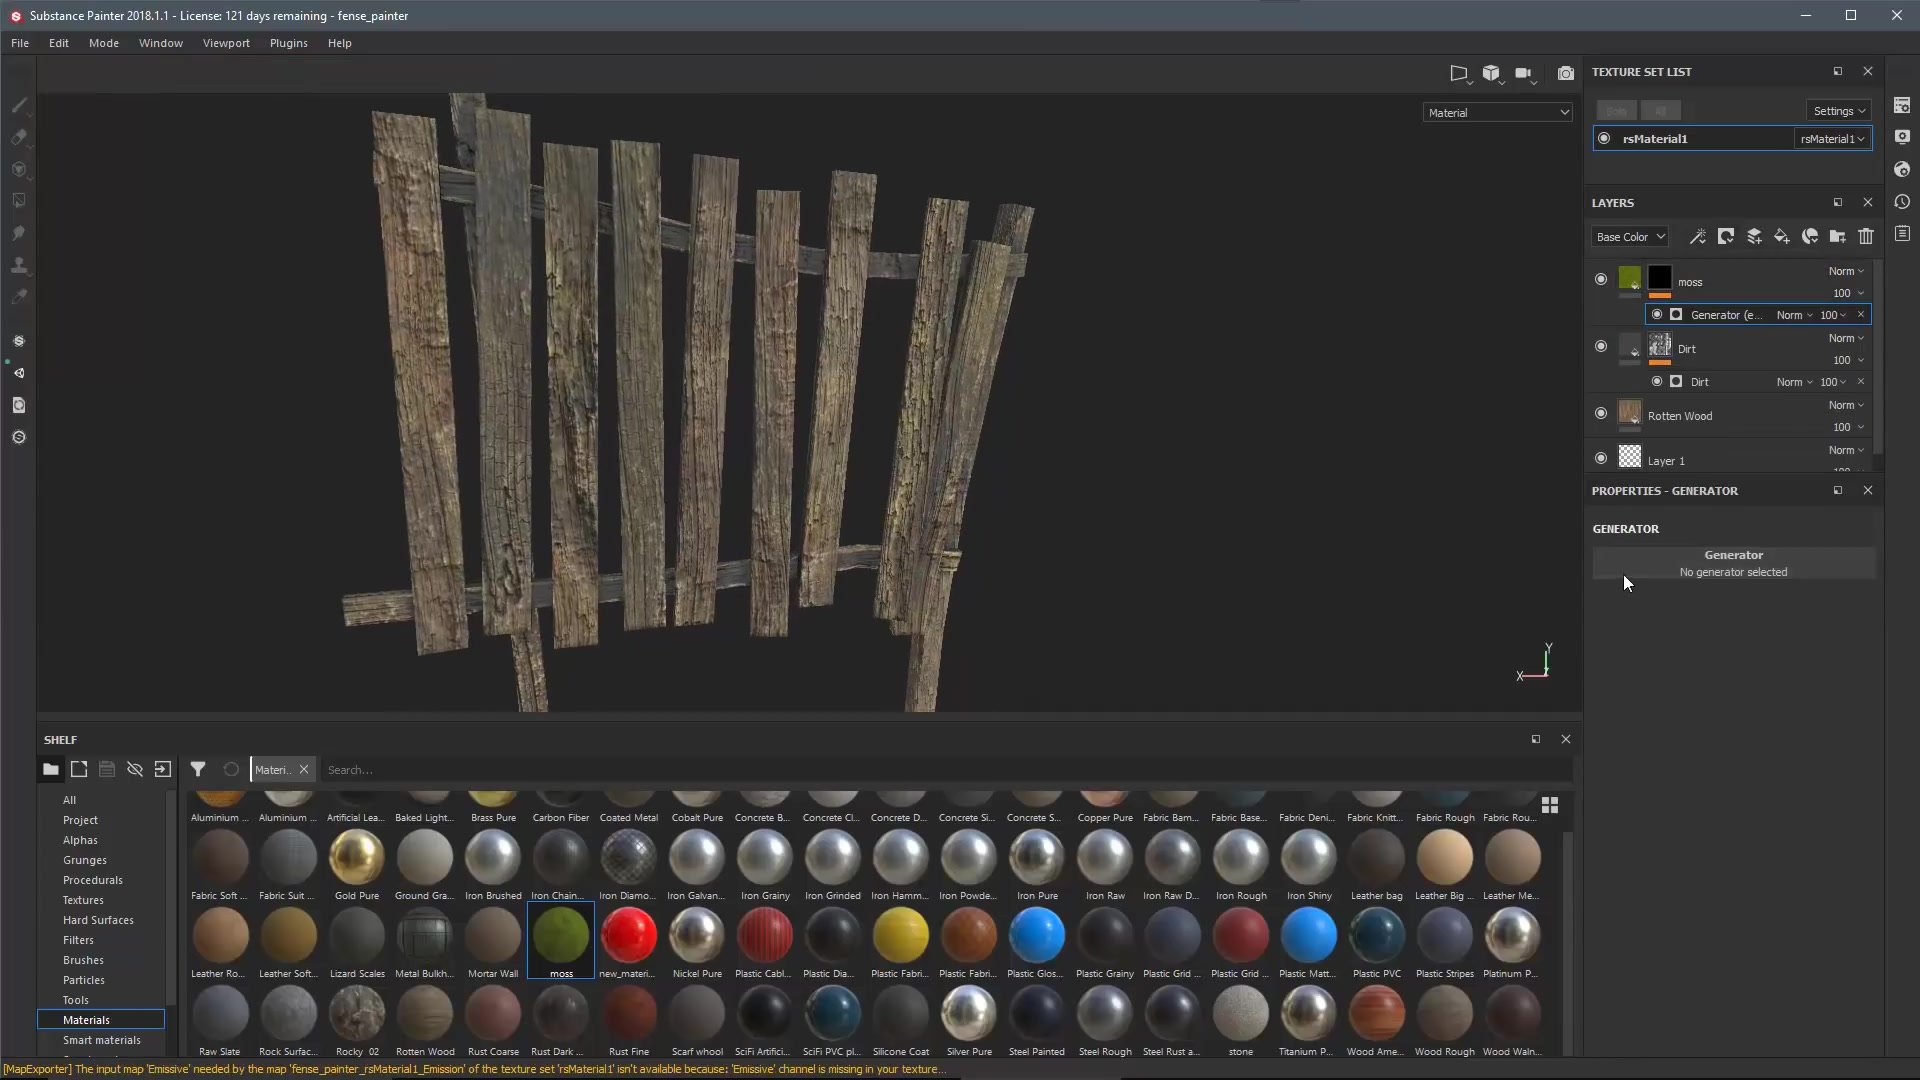1920x1080 pixels.
Task: Toggle visibility of the Dirt layer
Action: 1601,347
